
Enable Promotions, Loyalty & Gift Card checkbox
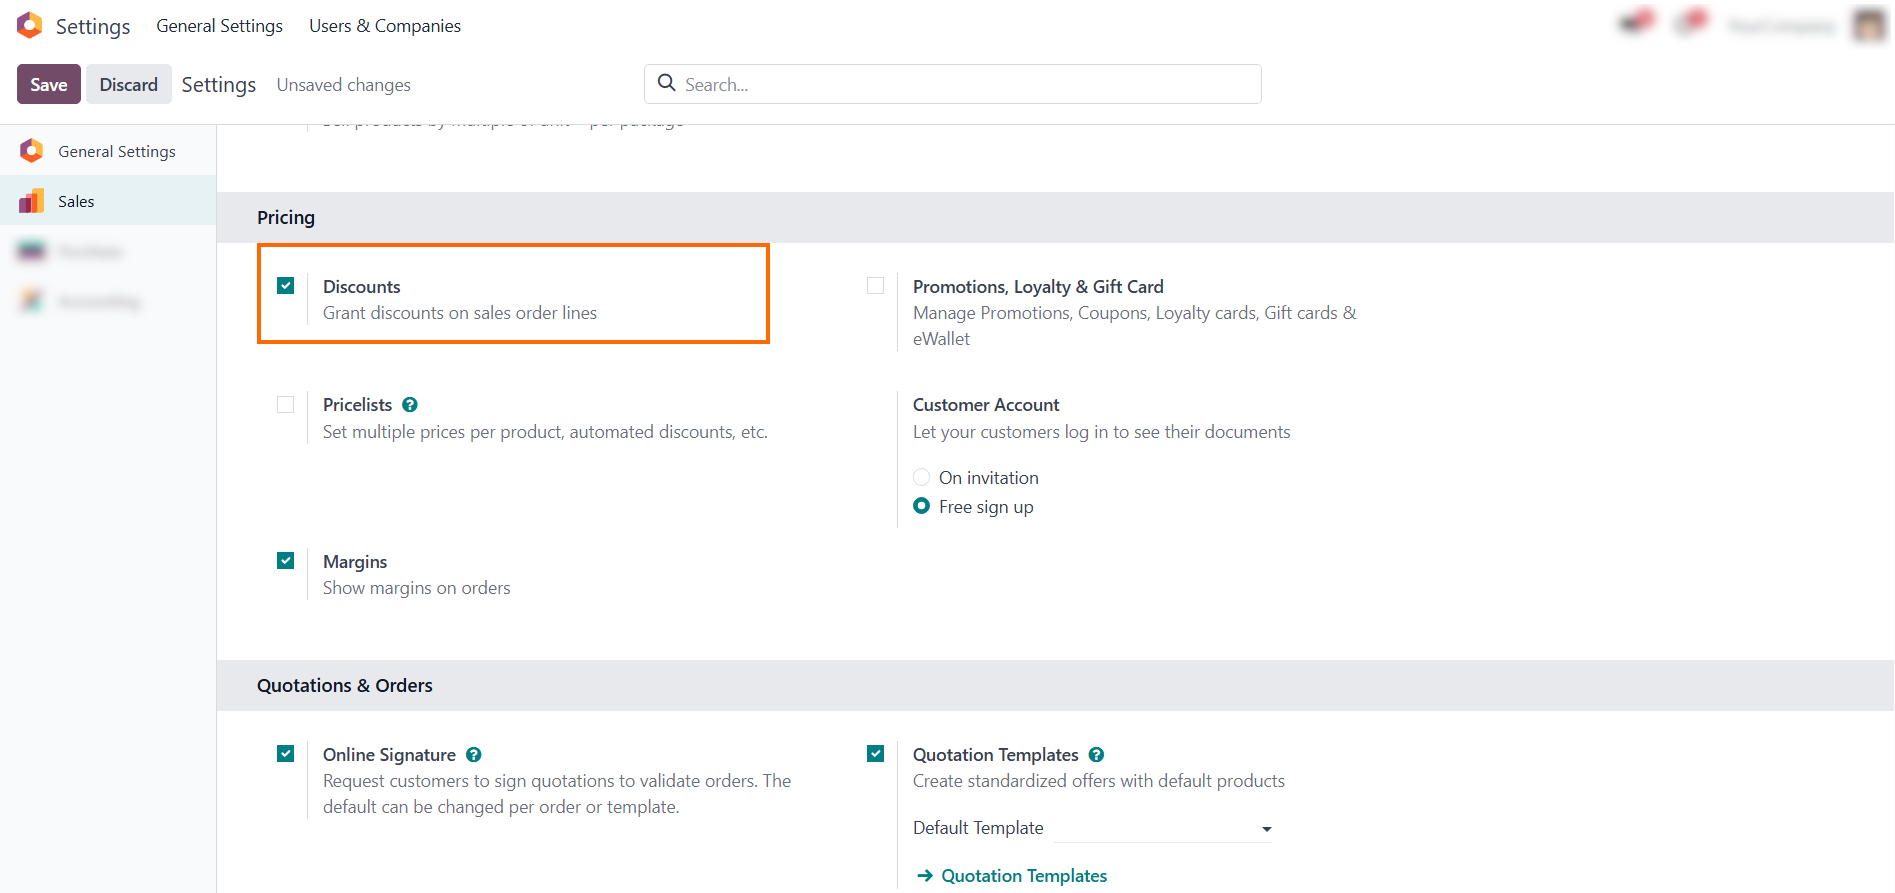coord(876,286)
